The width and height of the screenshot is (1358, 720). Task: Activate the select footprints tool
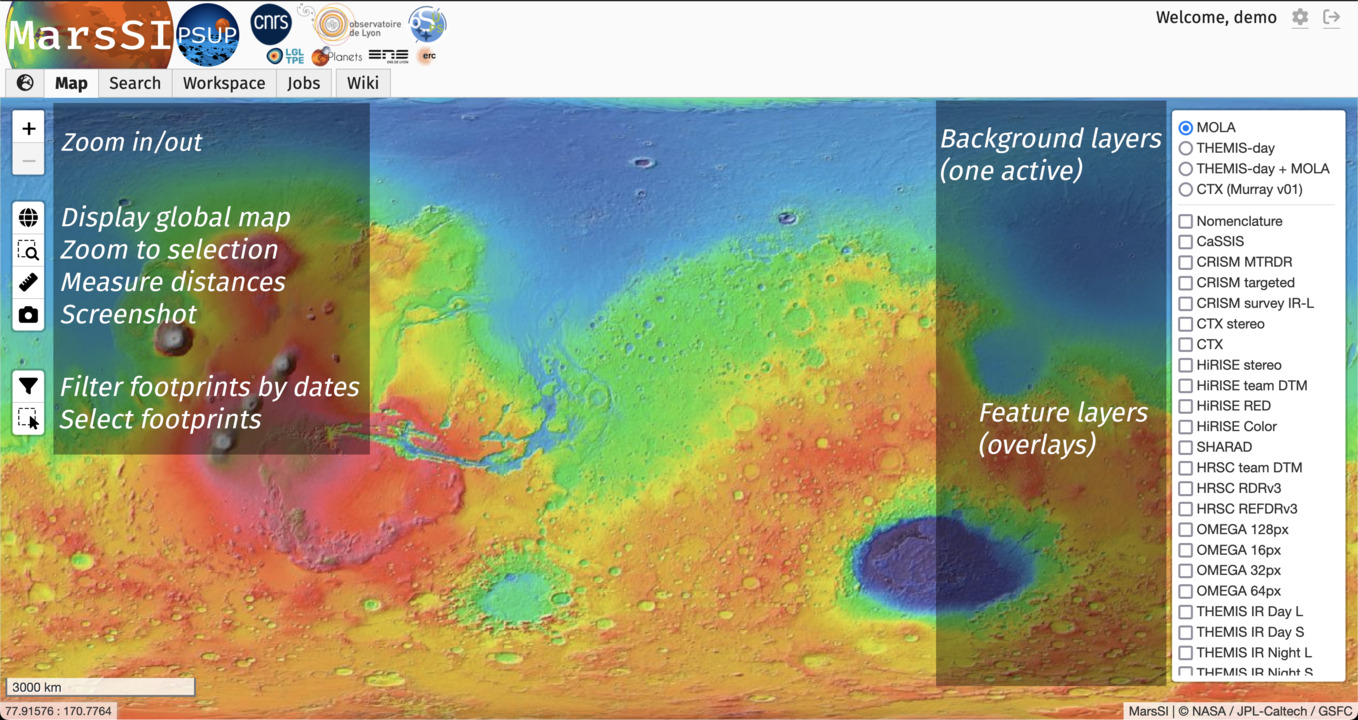click(28, 418)
